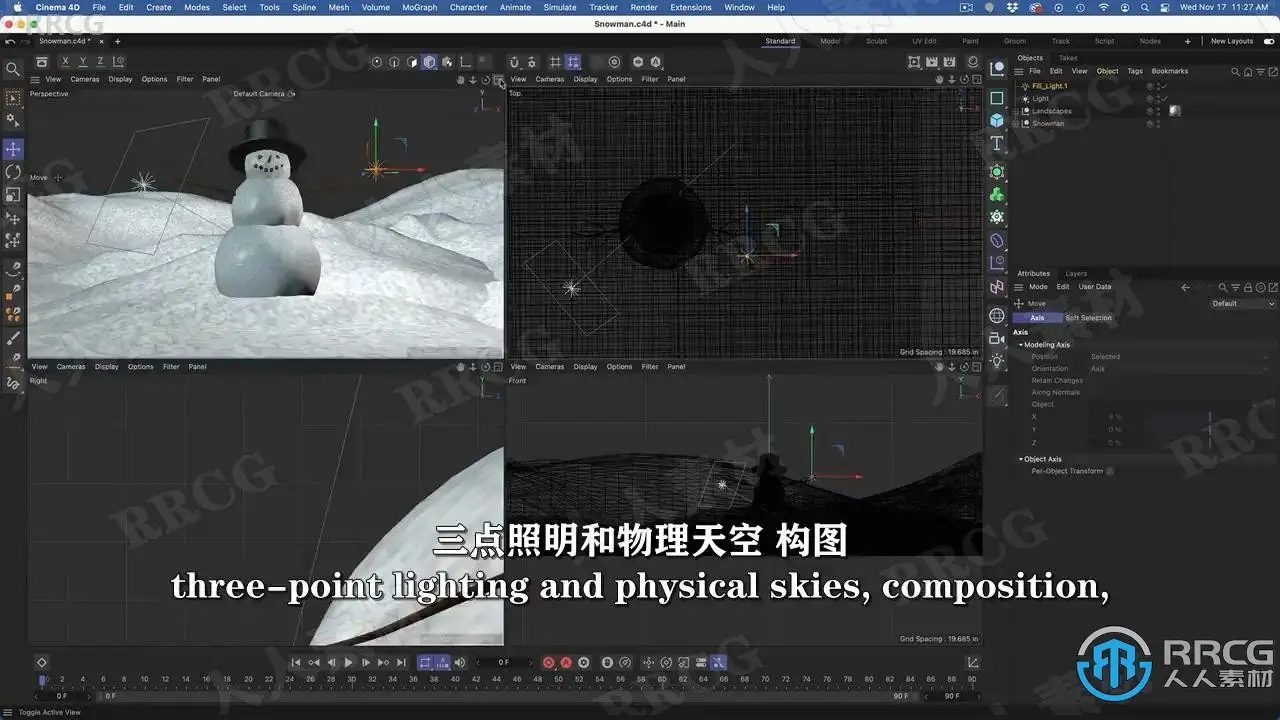Select the Scale tool in left toolbar
This screenshot has height=720, width=1280.
[13, 195]
